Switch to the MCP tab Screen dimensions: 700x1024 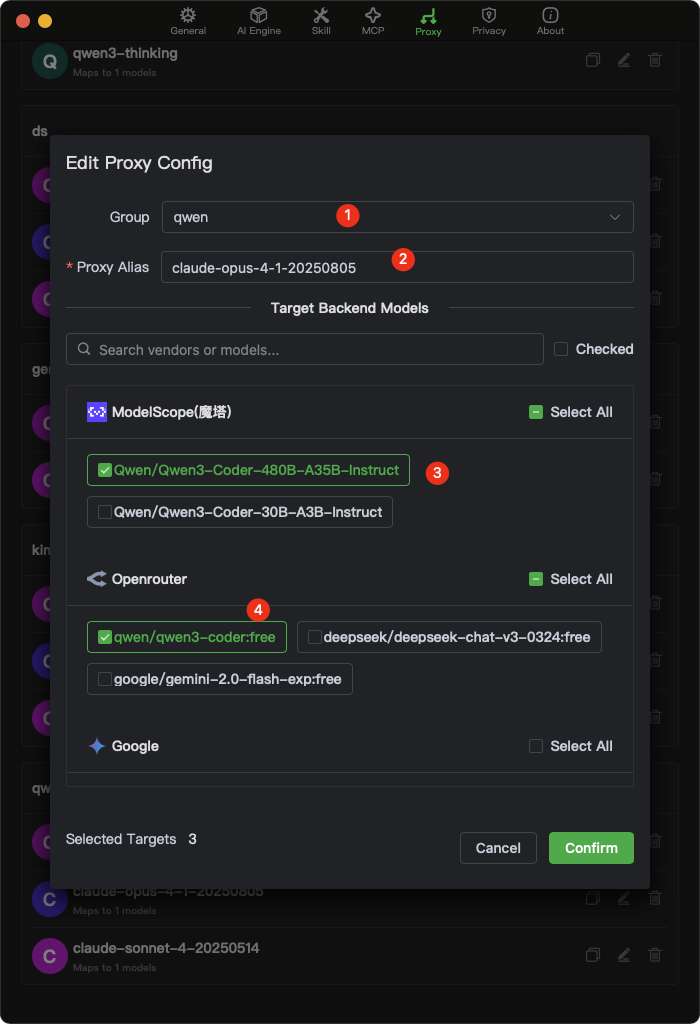(372, 16)
